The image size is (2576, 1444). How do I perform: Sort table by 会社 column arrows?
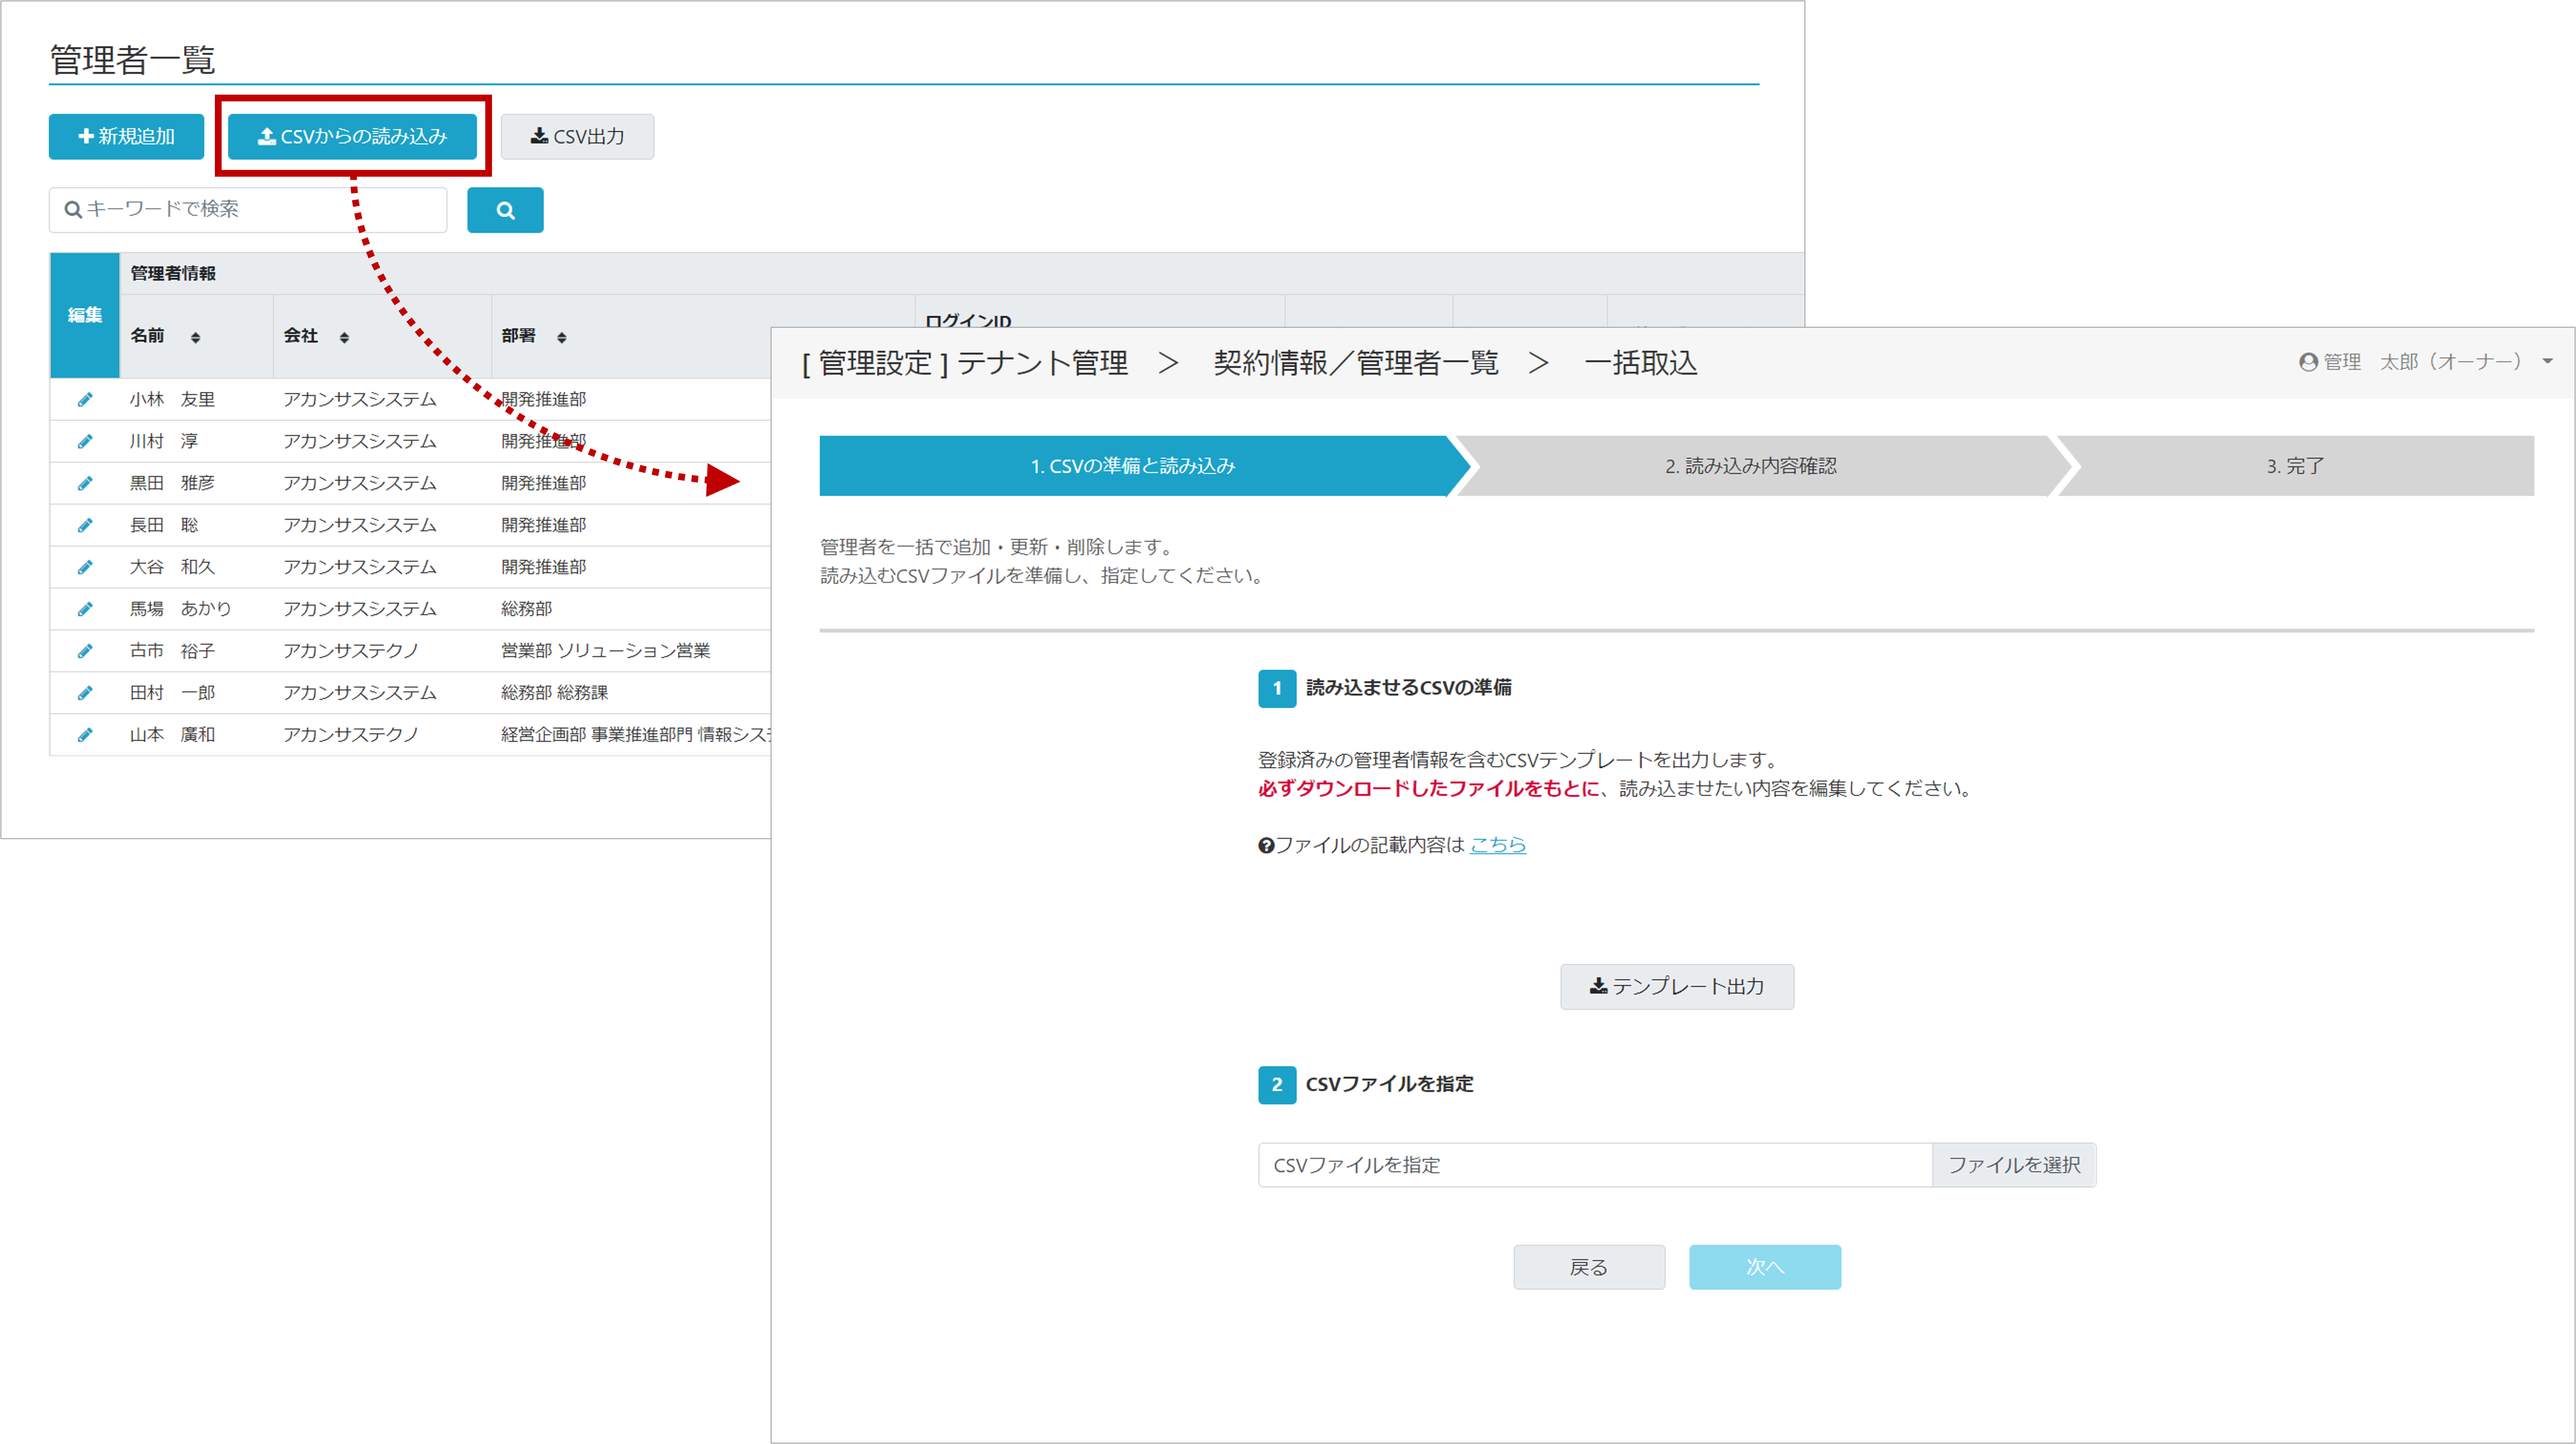[344, 338]
